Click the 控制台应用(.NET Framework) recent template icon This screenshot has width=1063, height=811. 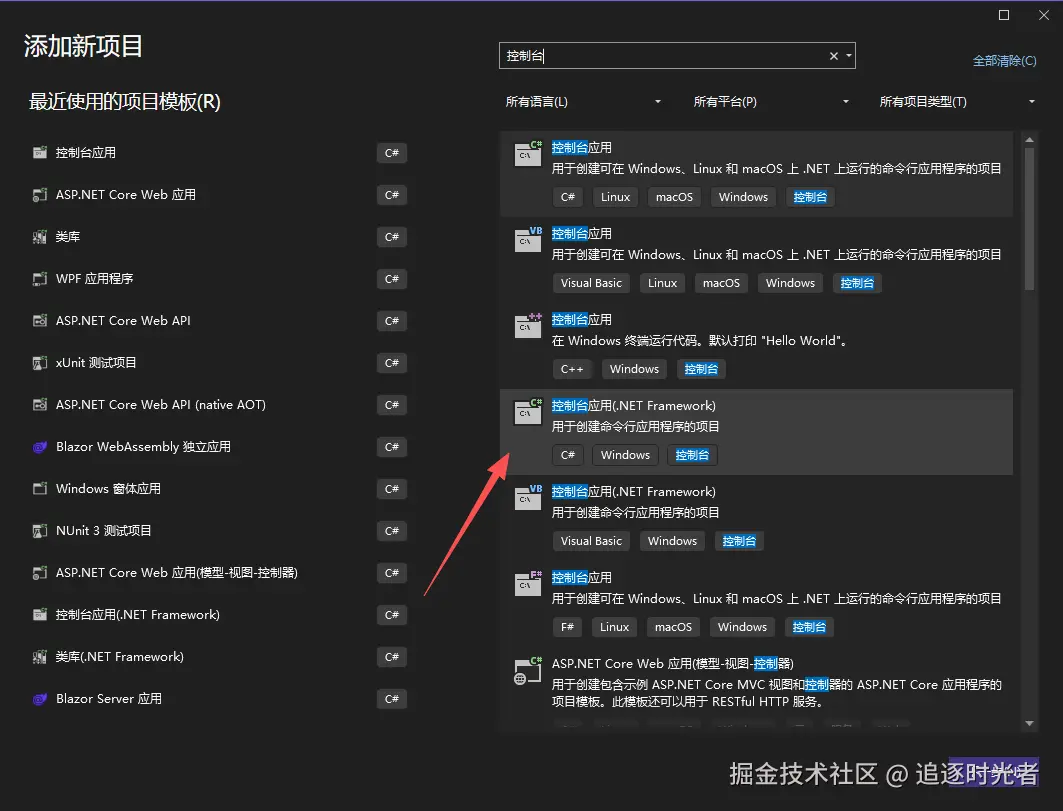(x=40, y=615)
